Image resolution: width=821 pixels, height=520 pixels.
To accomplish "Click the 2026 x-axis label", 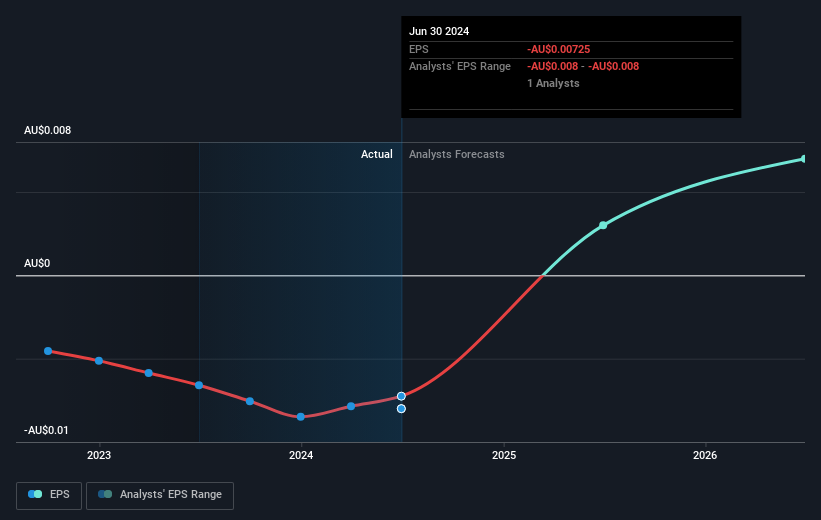I will tap(705, 455).
